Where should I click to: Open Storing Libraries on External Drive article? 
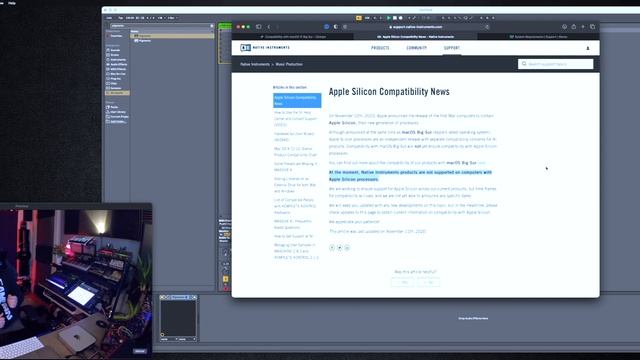[295, 185]
